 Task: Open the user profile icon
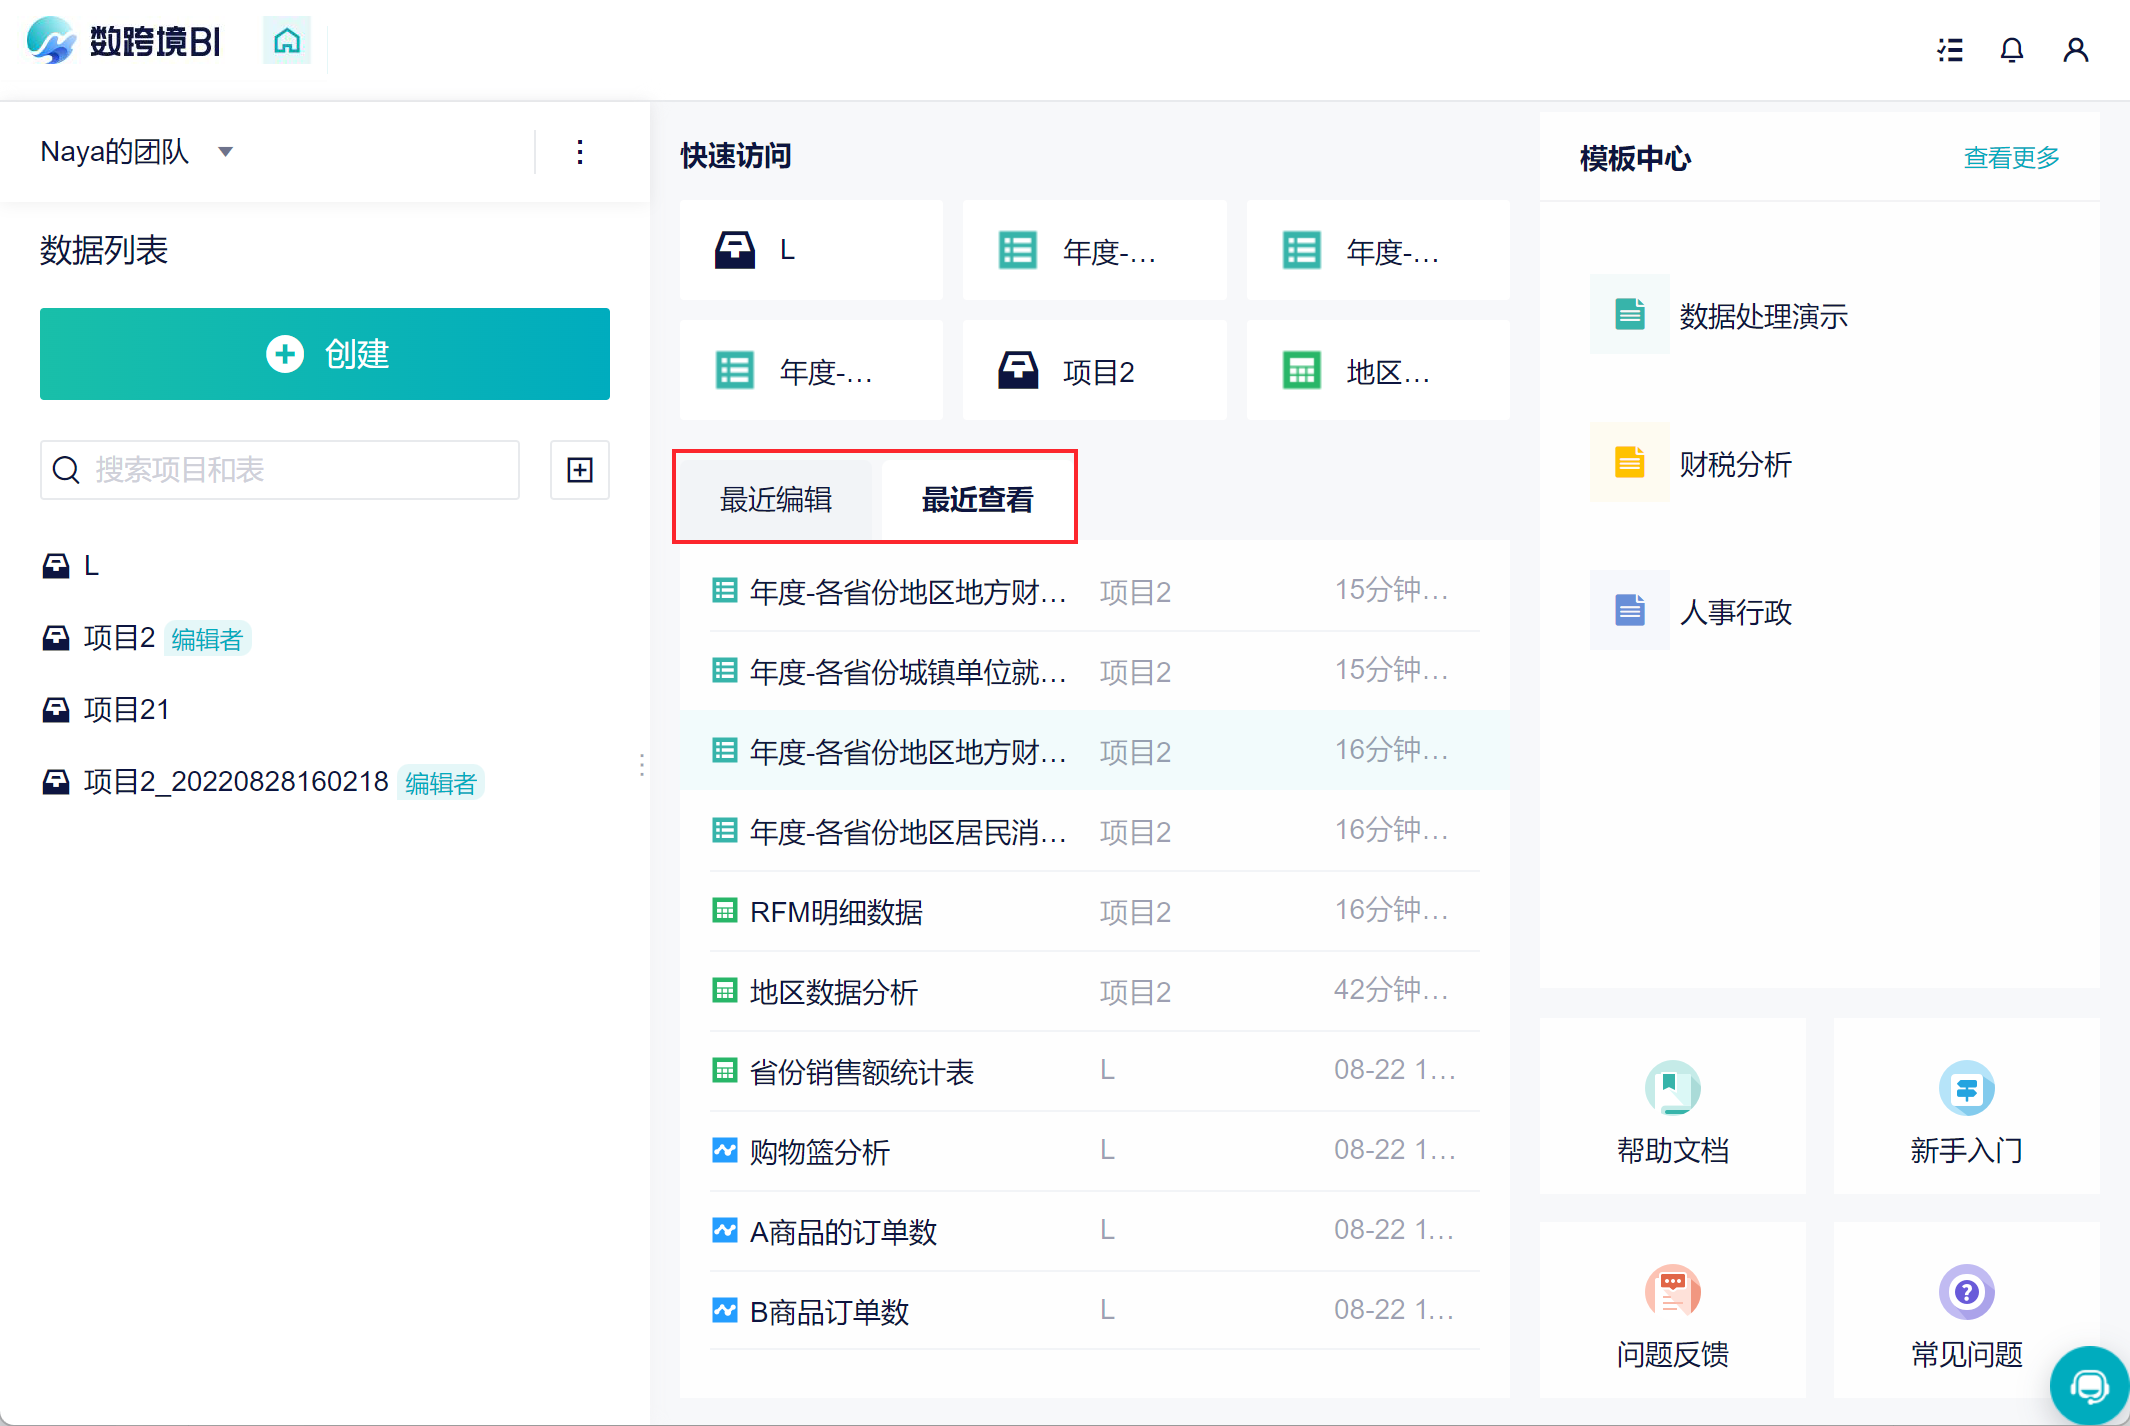point(2075,49)
